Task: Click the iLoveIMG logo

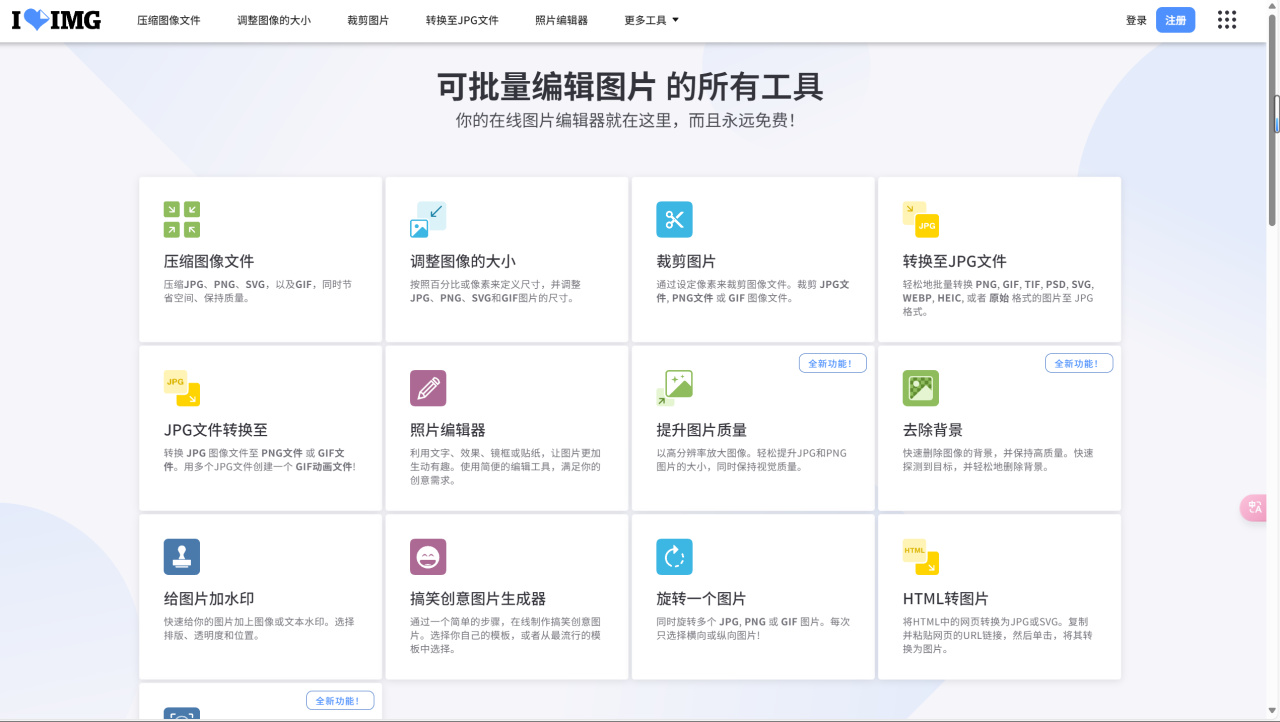Action: (x=56, y=20)
